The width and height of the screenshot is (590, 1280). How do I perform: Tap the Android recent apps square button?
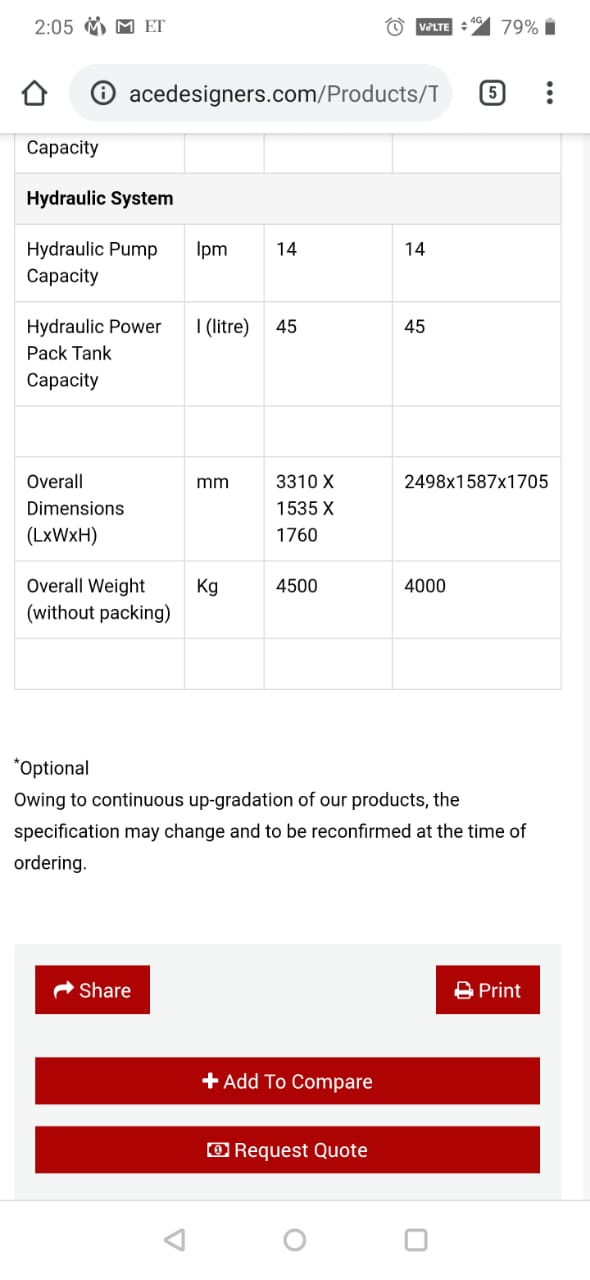[416, 1240]
